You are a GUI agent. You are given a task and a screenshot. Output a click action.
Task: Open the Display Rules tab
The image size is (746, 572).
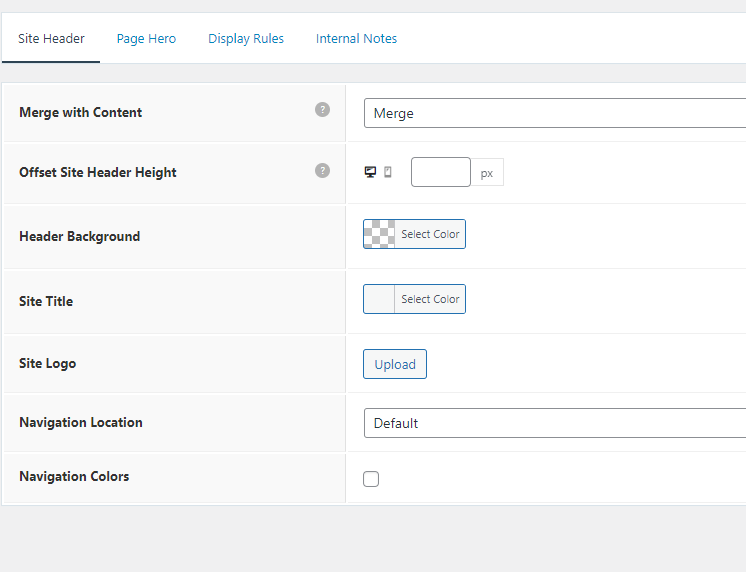[246, 39]
